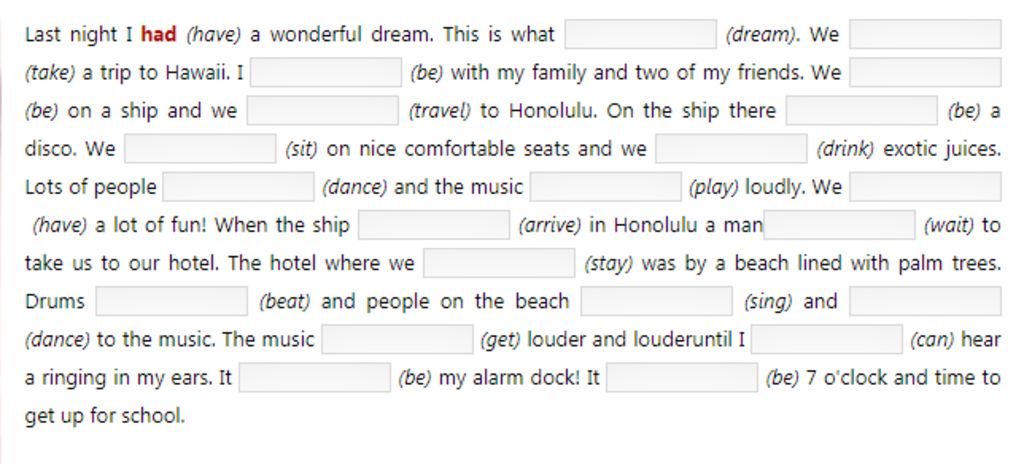Focus the blank before (sing)
The image size is (1024, 464).
click(x=656, y=301)
